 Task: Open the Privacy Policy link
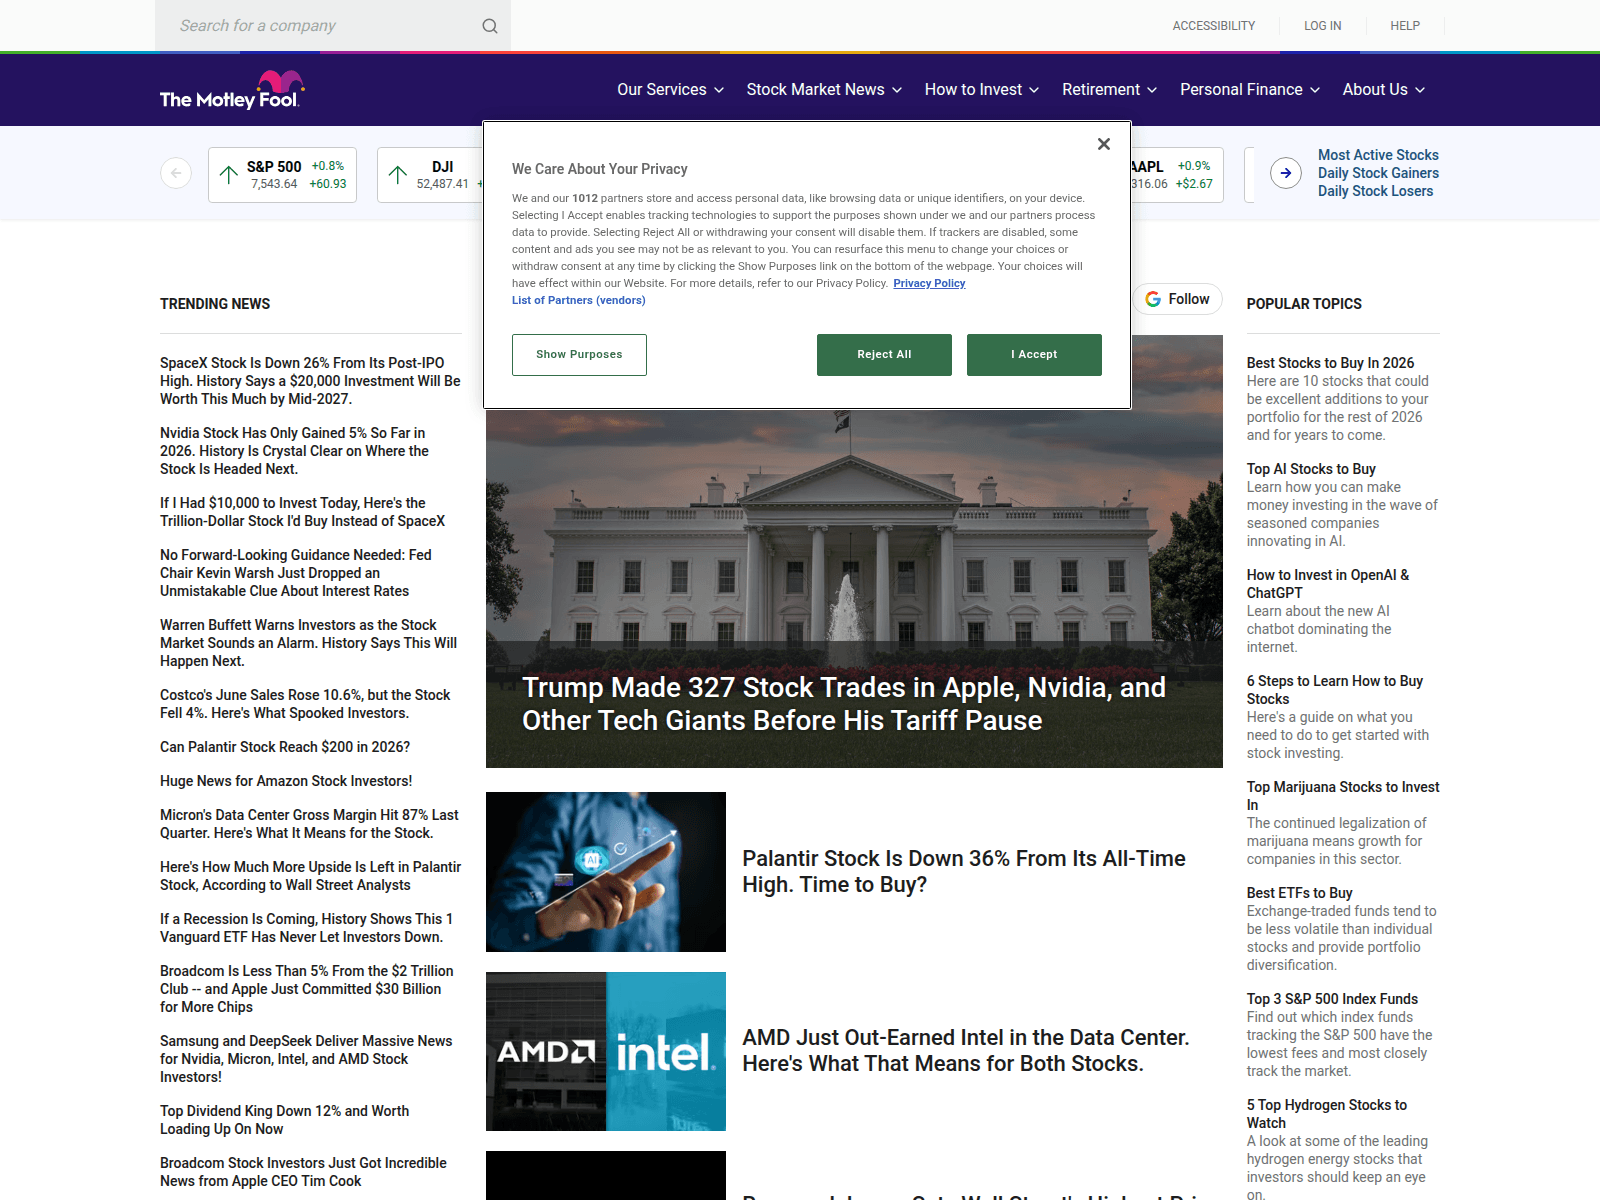[x=929, y=284]
